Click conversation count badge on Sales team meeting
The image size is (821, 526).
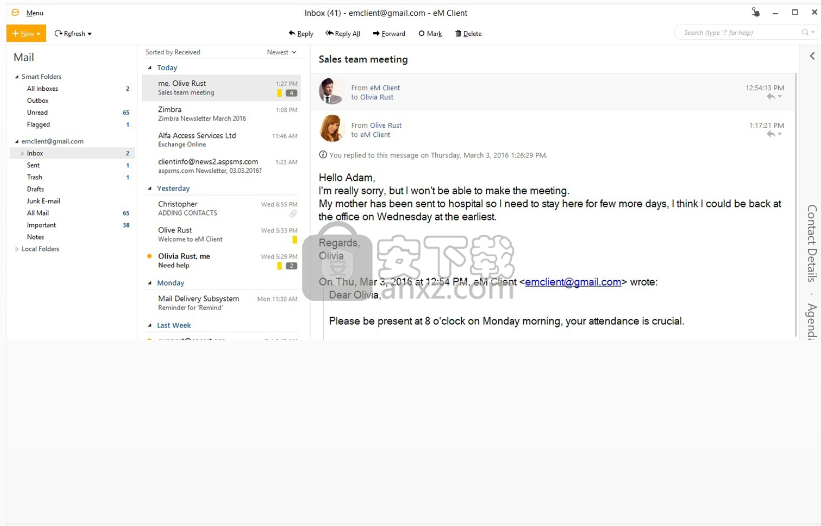[x=292, y=93]
